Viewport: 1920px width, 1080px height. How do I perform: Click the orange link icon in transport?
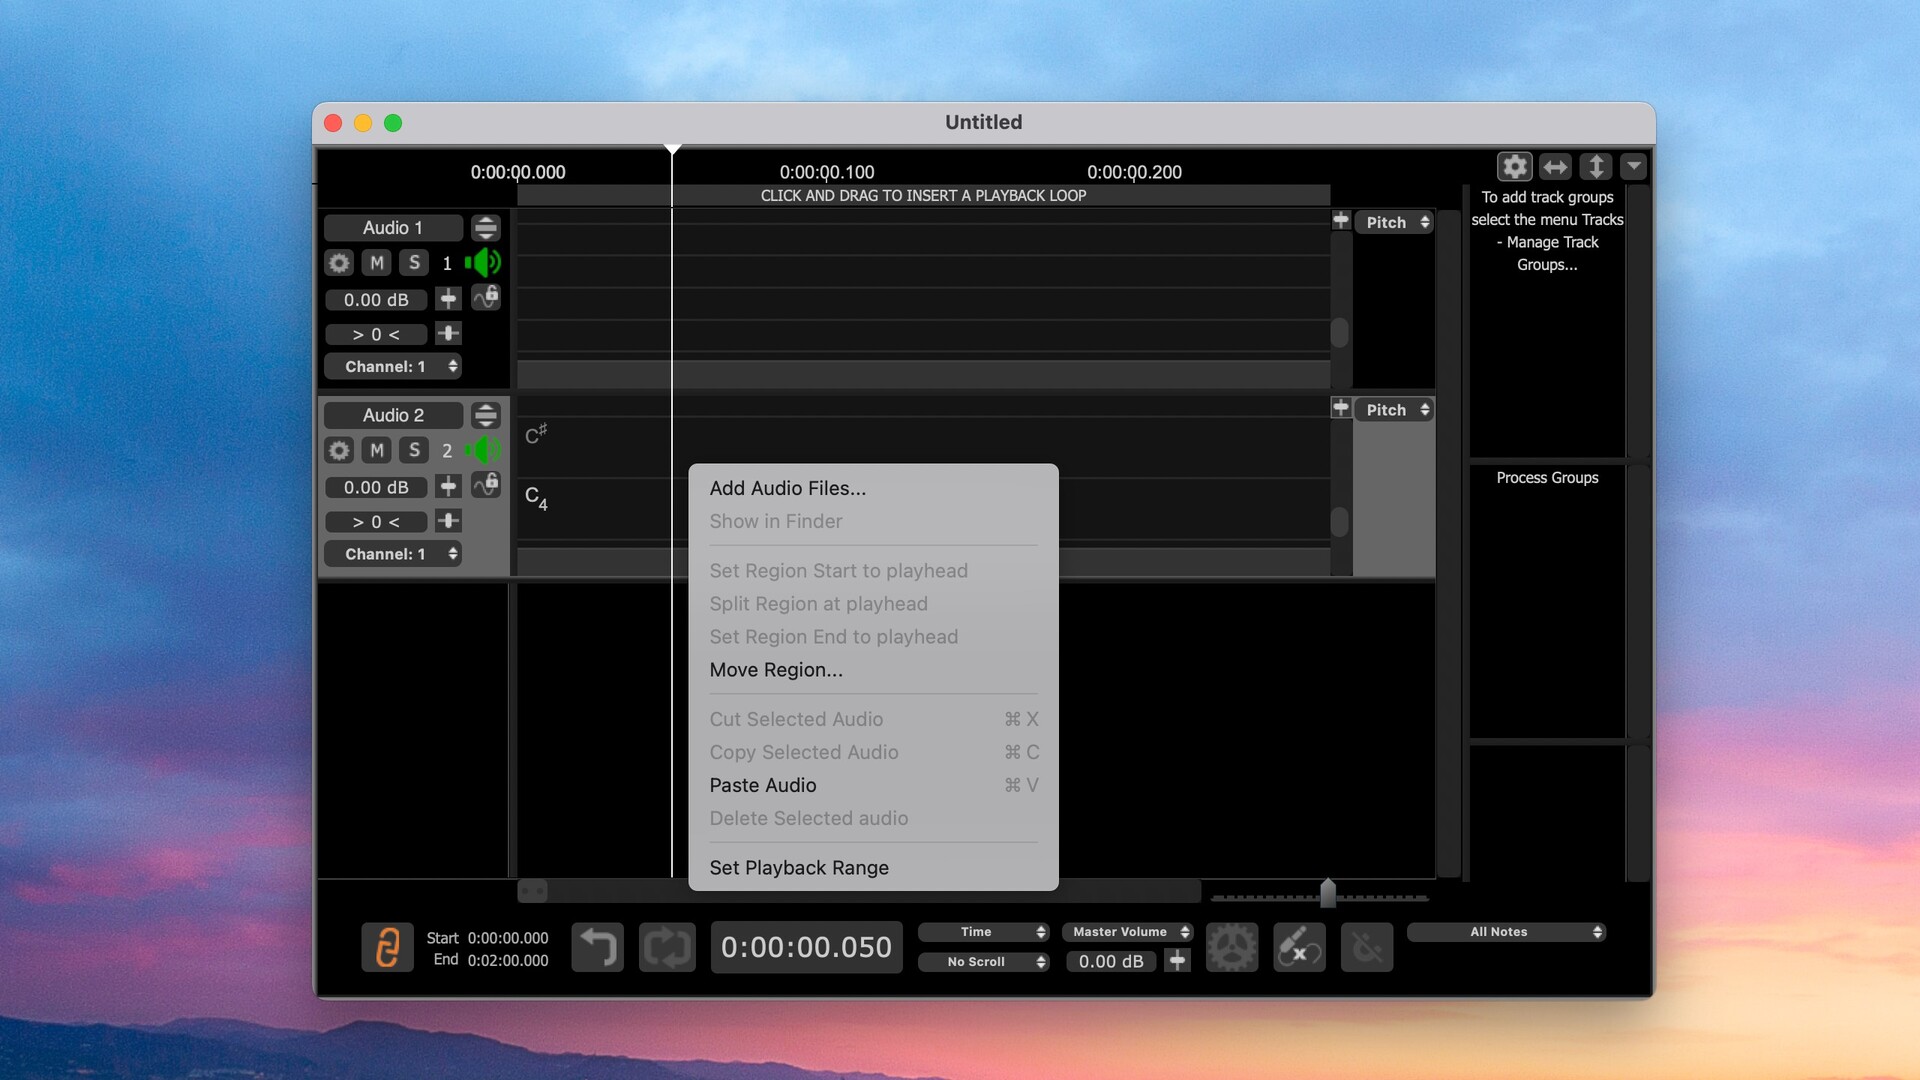pos(387,947)
